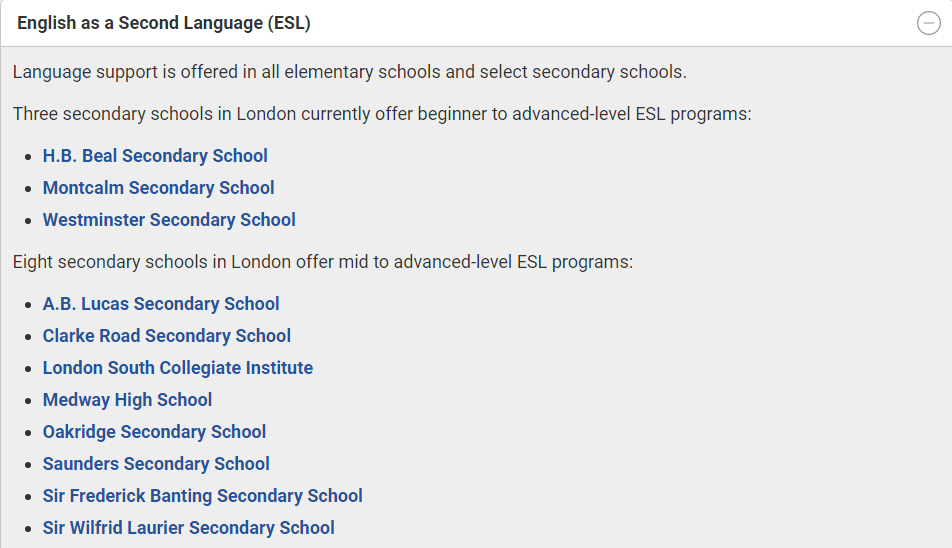Click the 'Eight secondary schools in London' paragraph
The height and width of the screenshot is (548, 952).
(322, 262)
